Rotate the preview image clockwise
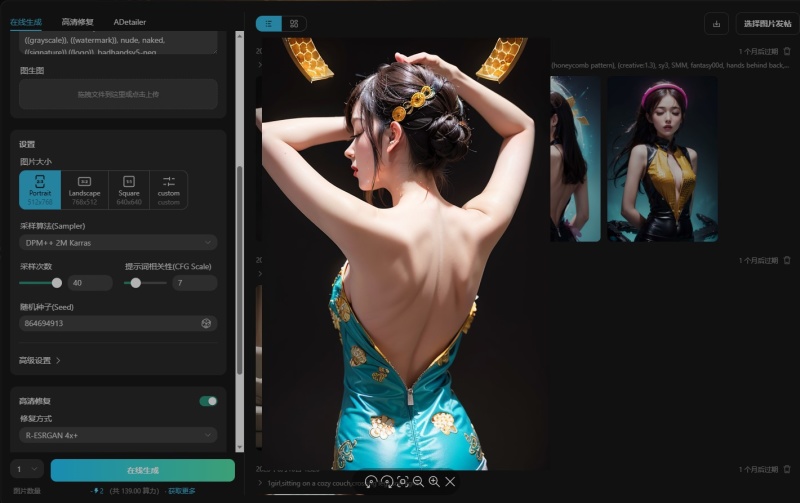800x503 pixels. (x=387, y=482)
